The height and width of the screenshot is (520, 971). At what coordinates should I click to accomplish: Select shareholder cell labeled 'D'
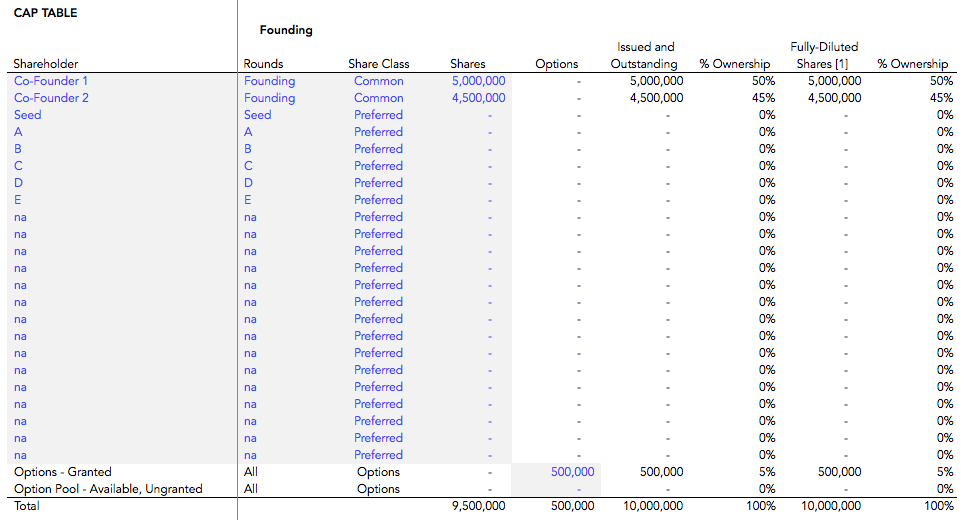coord(18,183)
